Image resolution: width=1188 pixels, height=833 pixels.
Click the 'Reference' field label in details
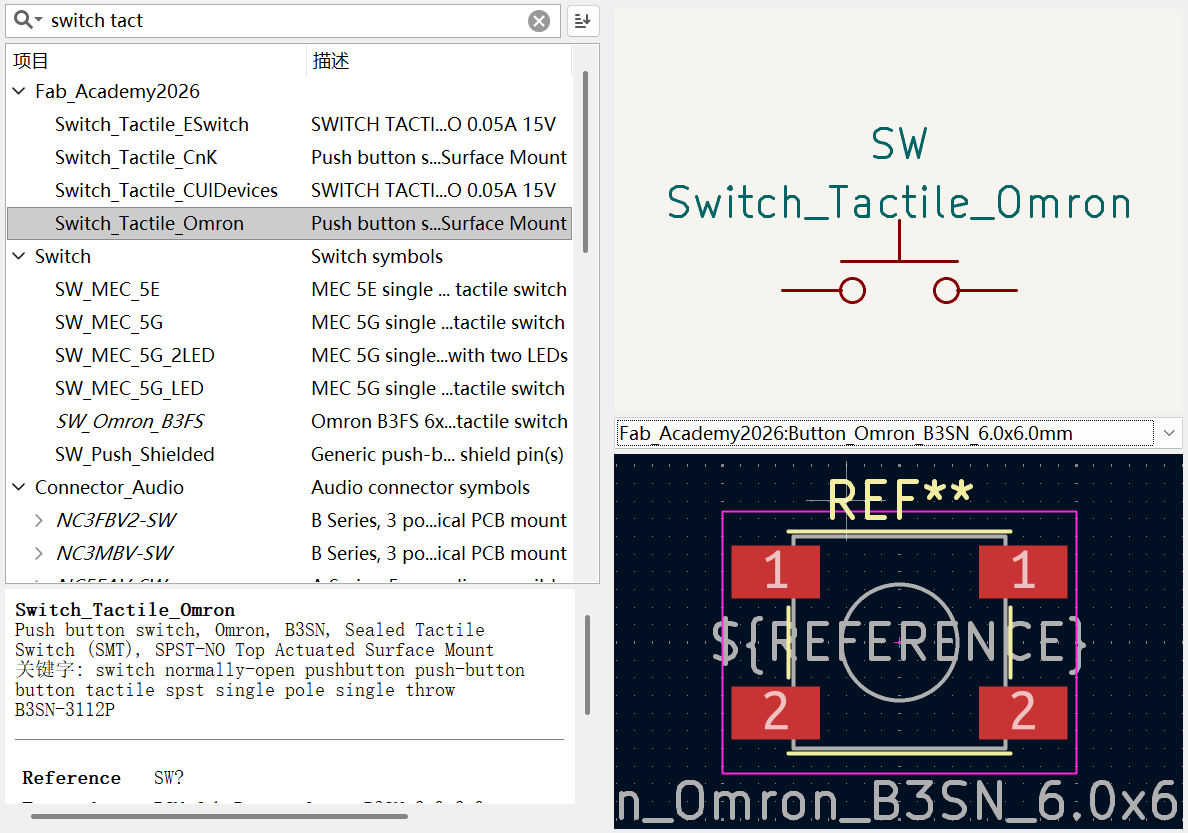71,778
